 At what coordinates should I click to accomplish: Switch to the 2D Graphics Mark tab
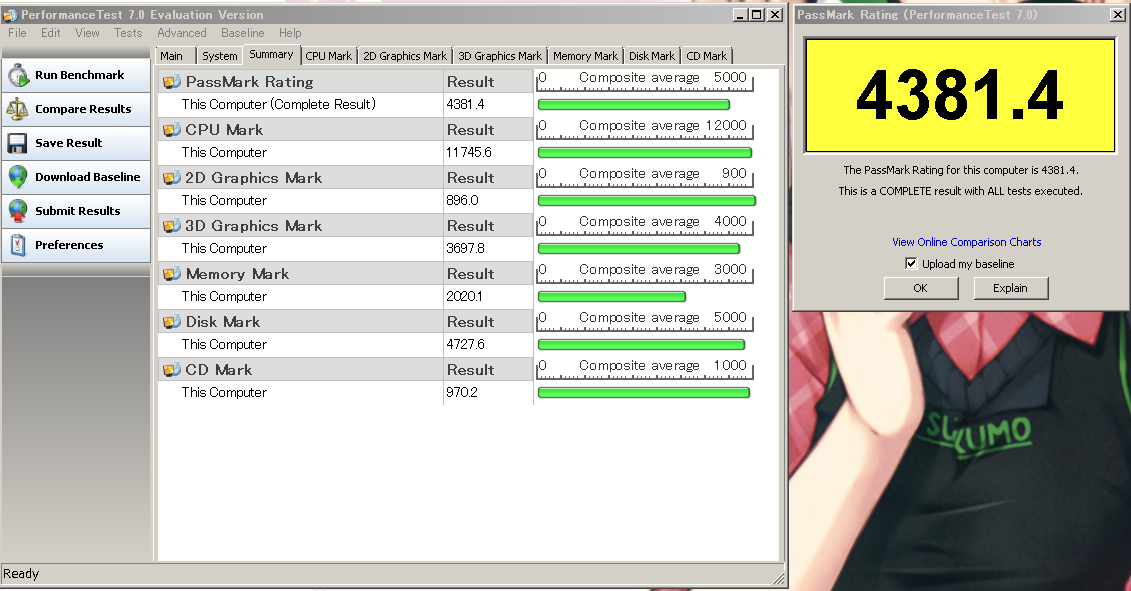(x=405, y=56)
